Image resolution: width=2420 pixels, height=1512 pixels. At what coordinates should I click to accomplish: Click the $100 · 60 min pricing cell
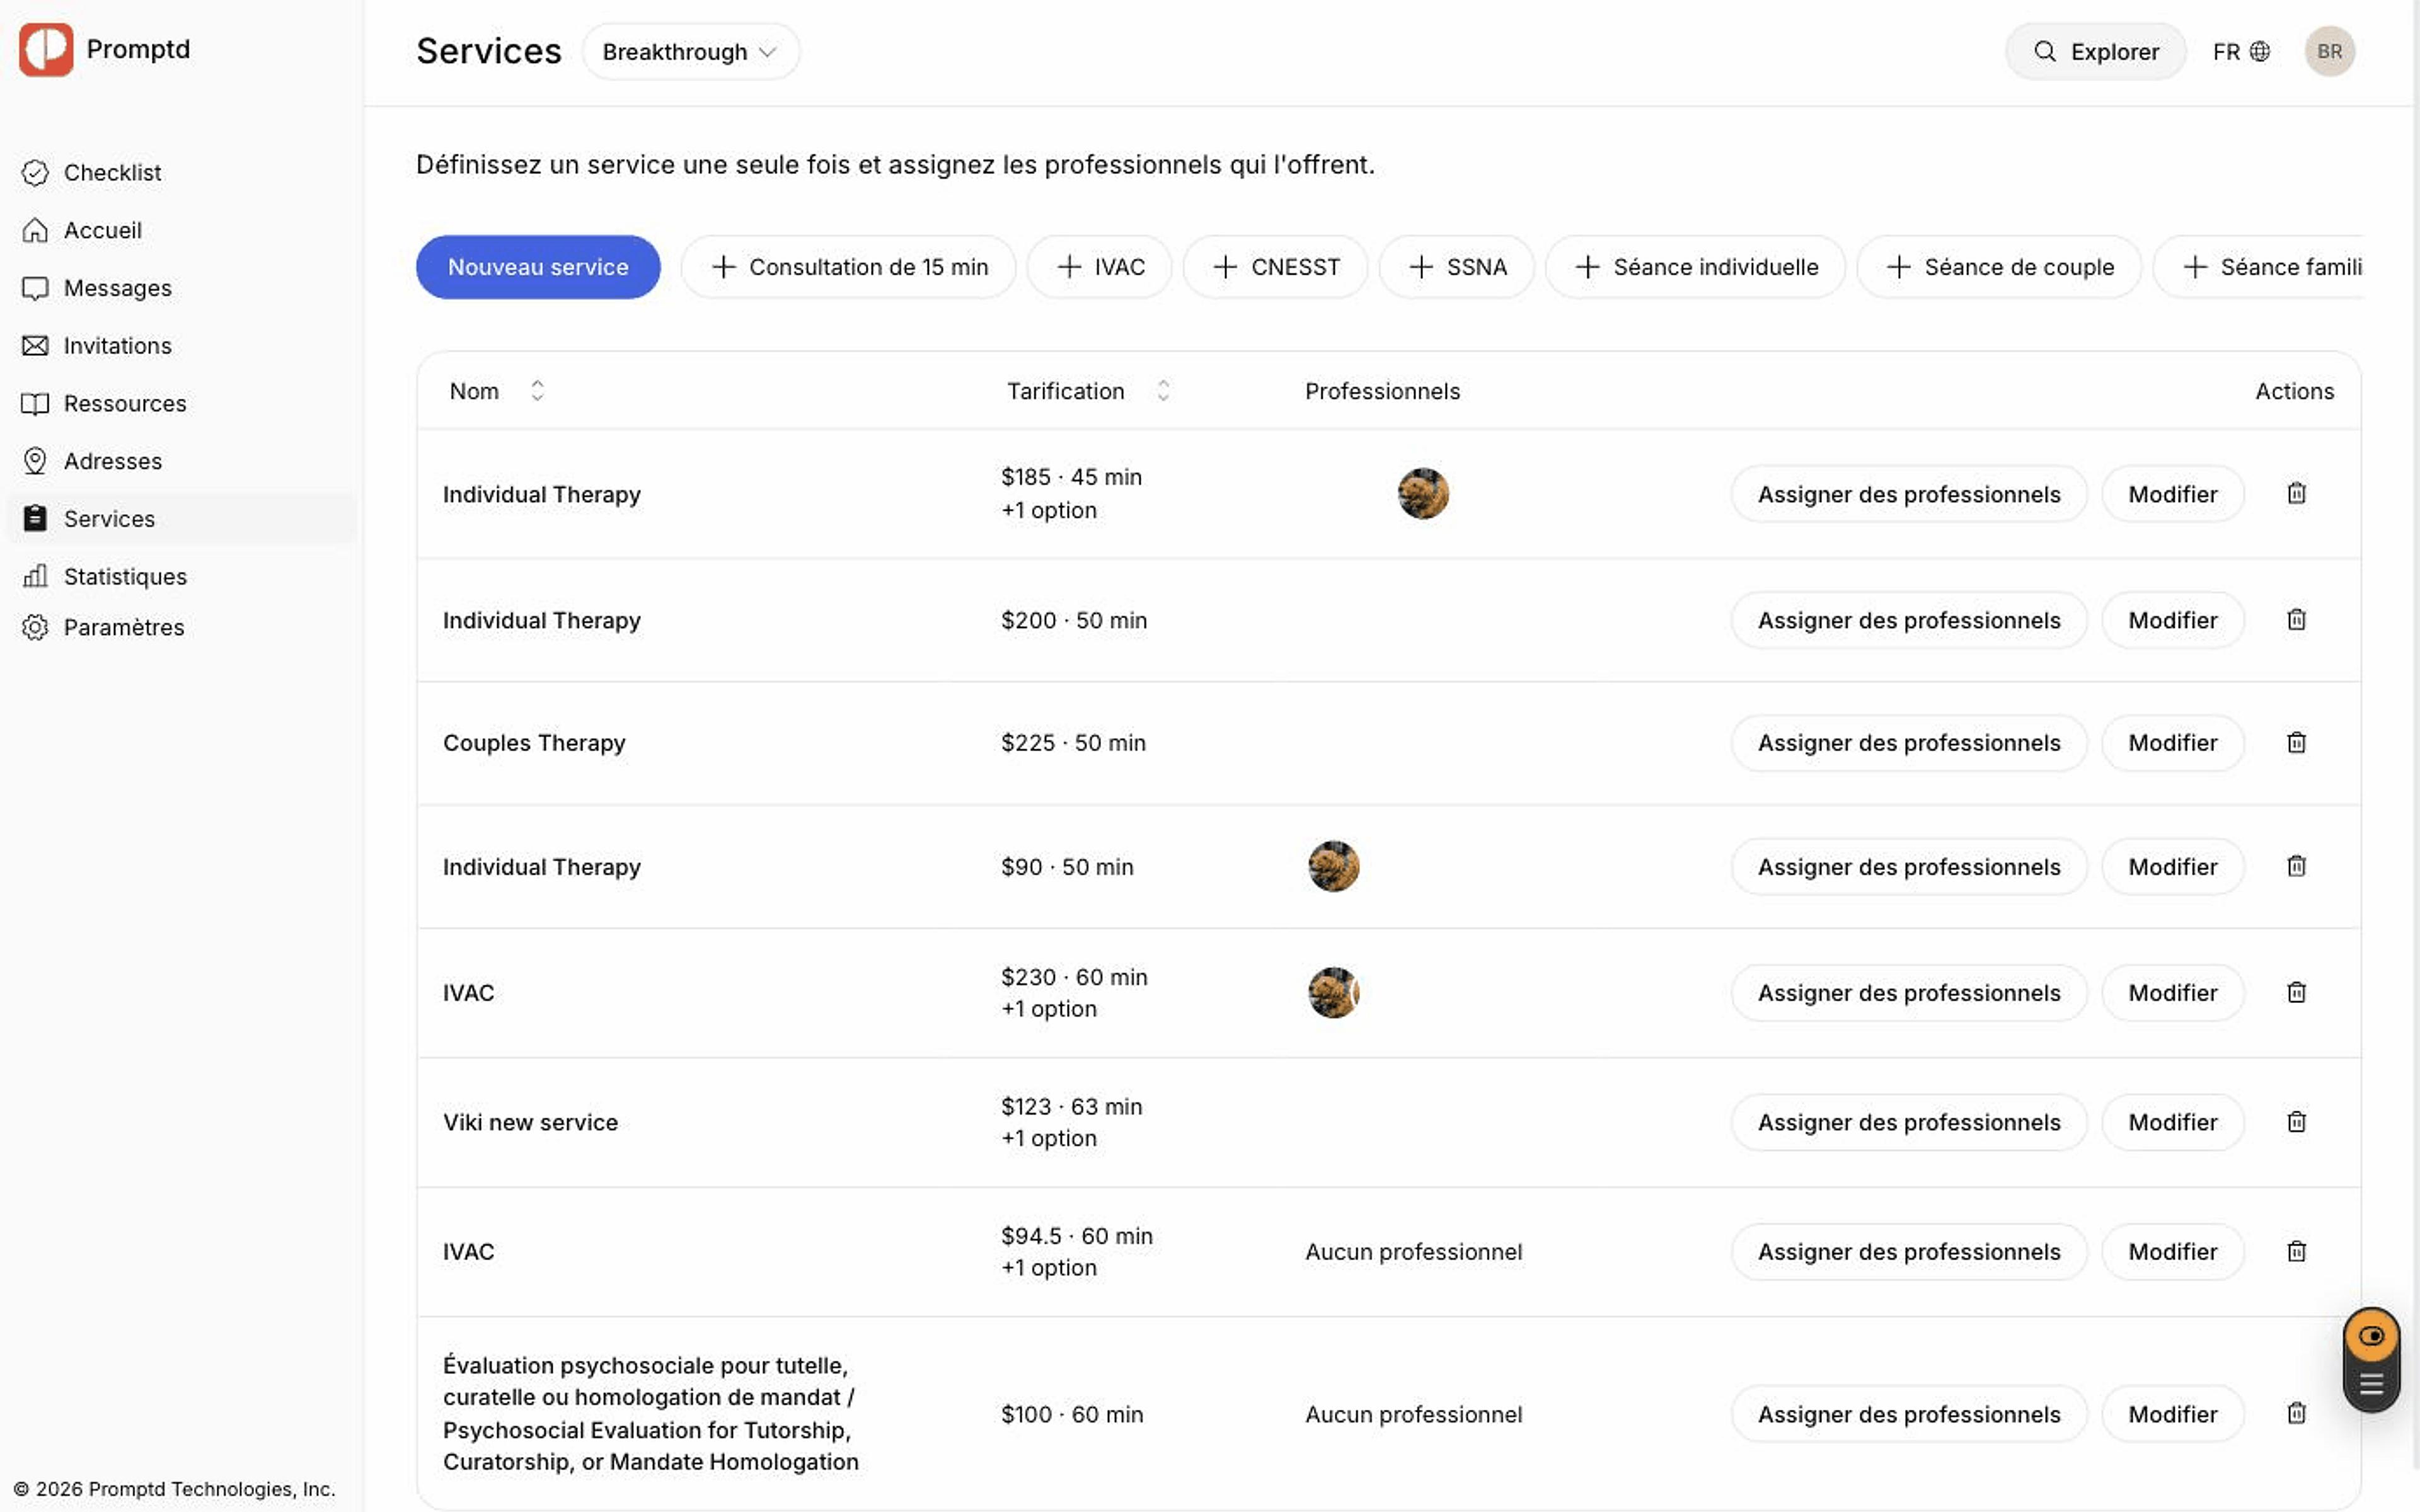click(x=1072, y=1414)
